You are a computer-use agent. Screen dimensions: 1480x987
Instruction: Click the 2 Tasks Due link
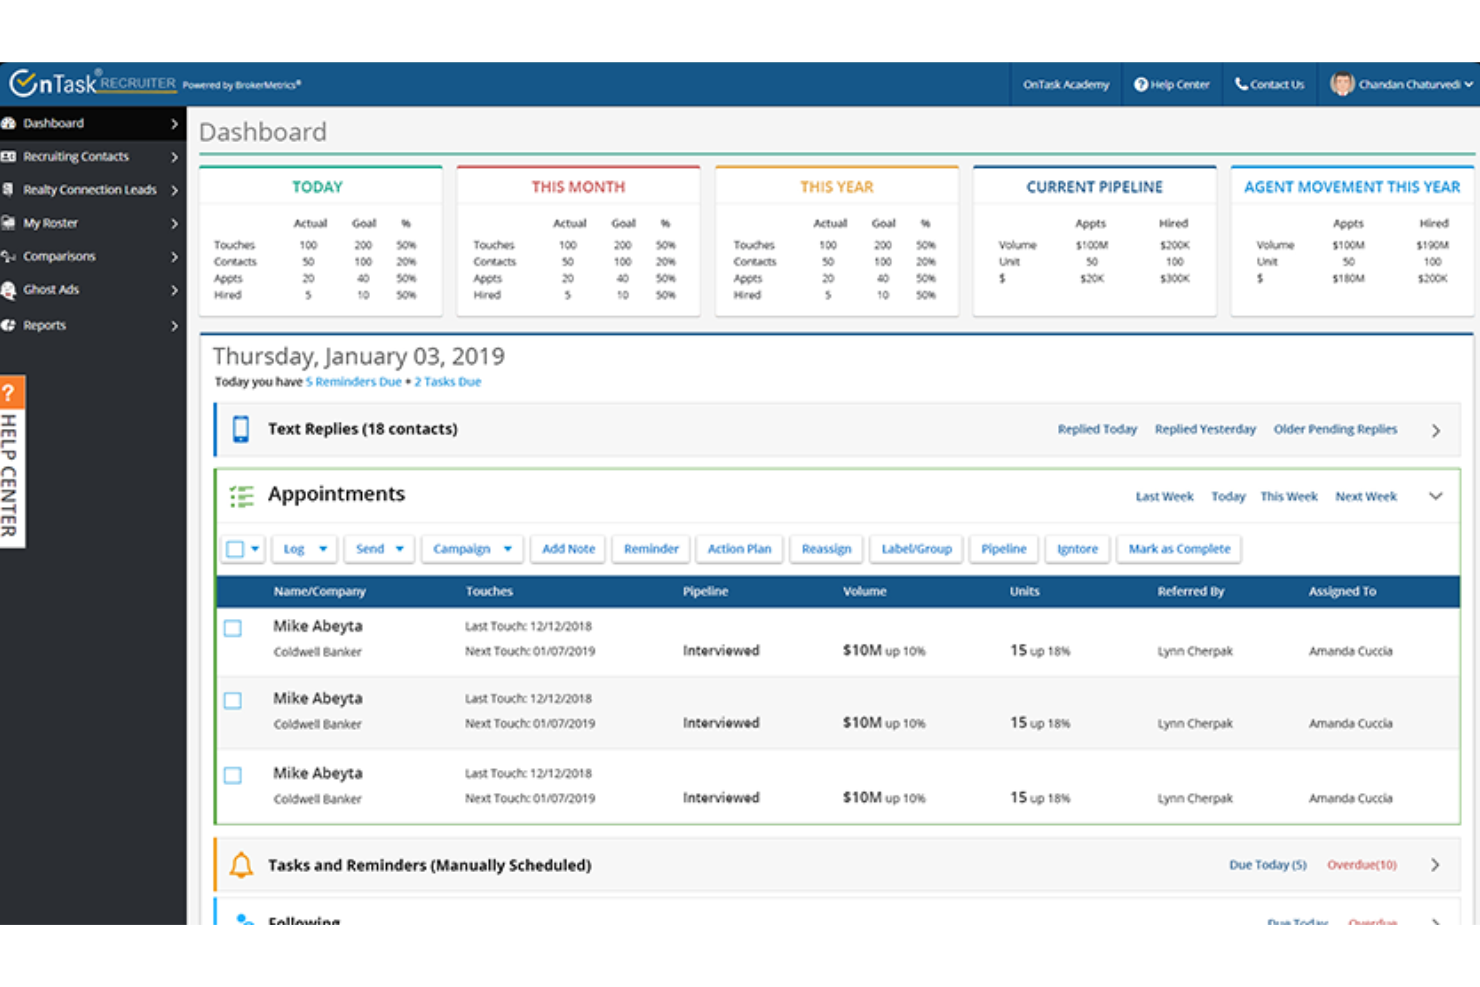tap(447, 382)
